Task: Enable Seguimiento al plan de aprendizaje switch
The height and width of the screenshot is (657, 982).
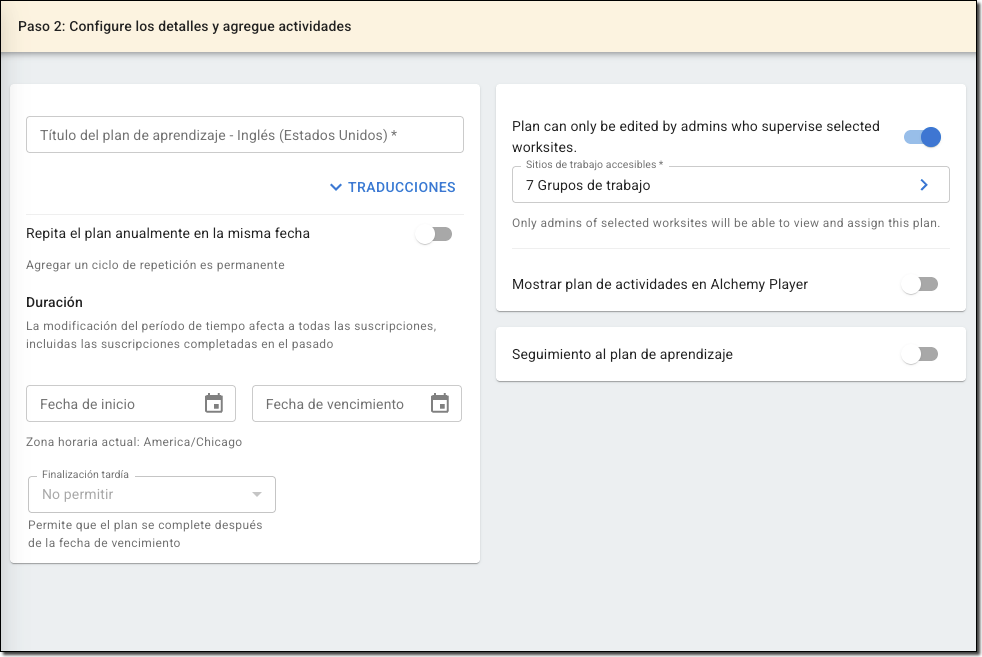Action: point(920,354)
